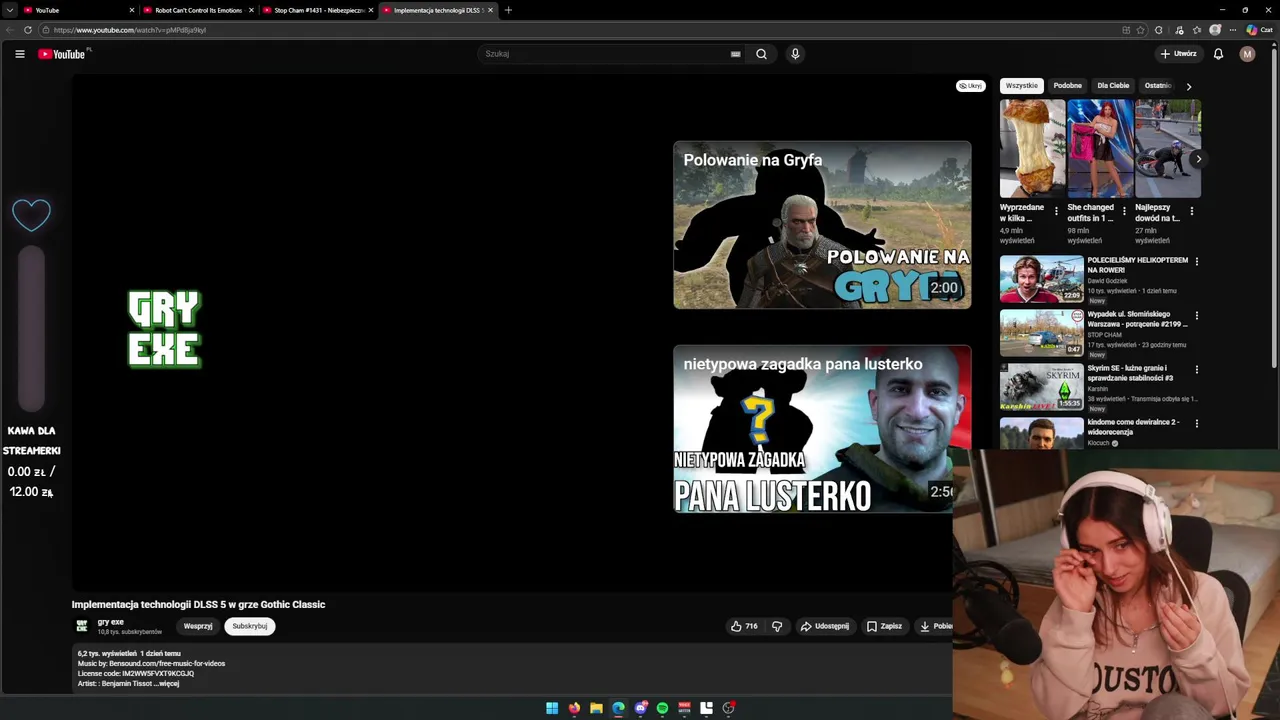This screenshot has height=720, width=1280.
Task: Open options for kindome come dewiralnce video
Action: pyautogui.click(x=1197, y=424)
